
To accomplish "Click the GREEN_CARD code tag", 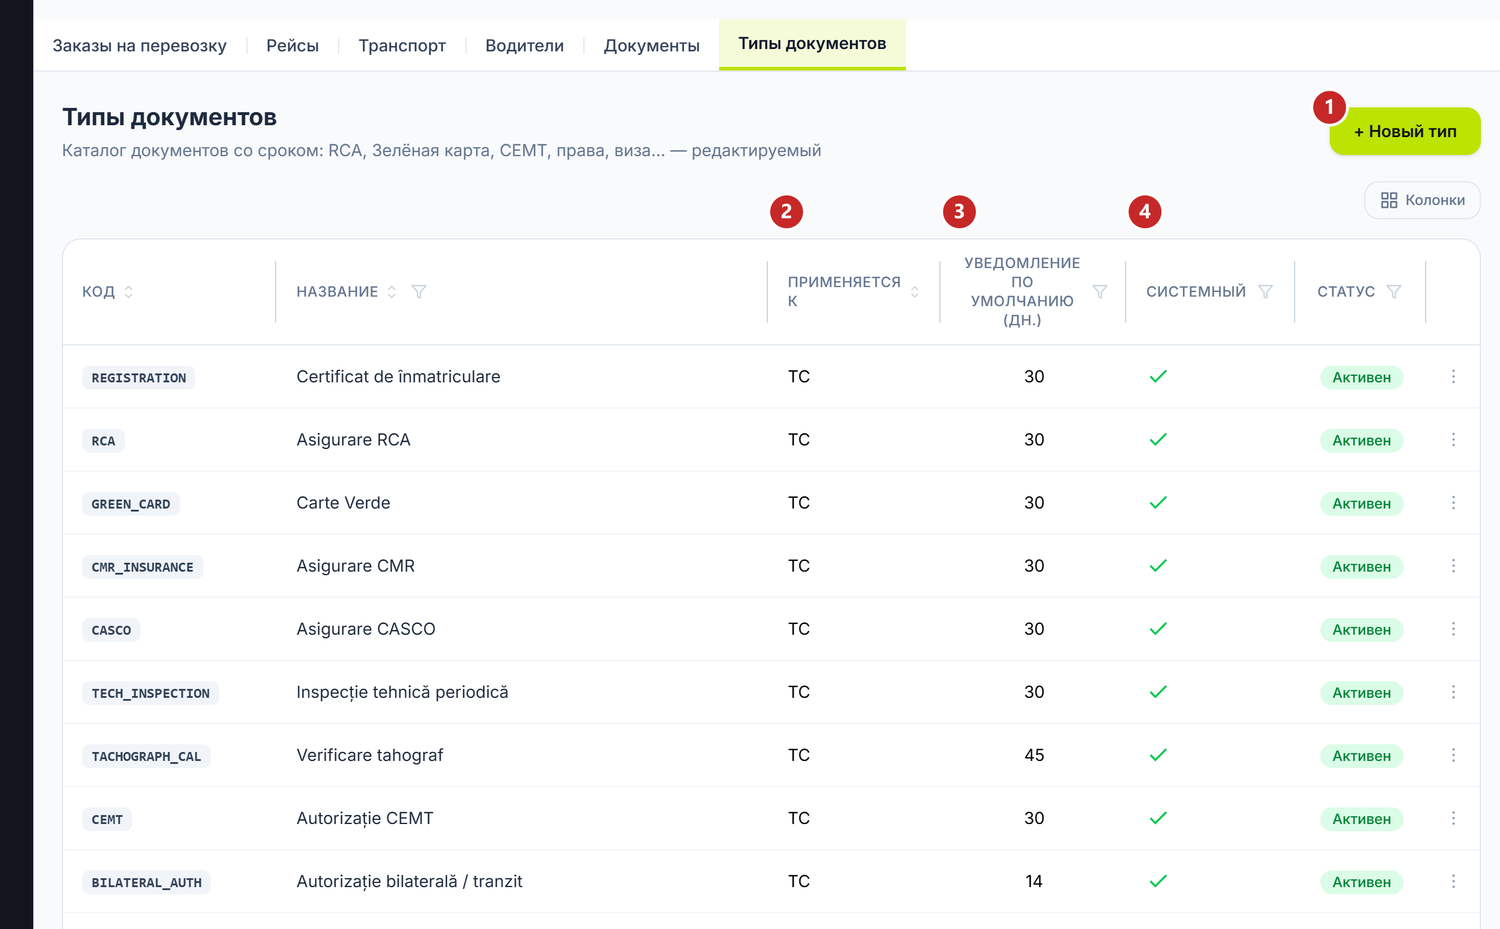I will point(131,504).
